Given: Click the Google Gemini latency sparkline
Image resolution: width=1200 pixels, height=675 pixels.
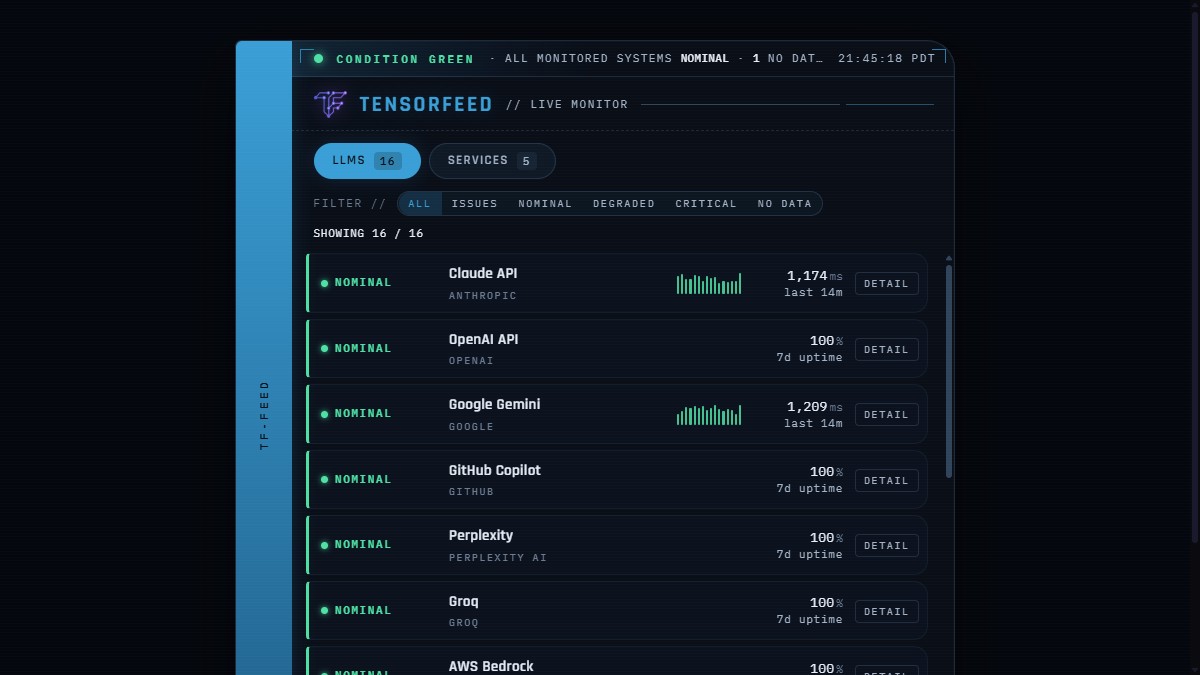Looking at the screenshot, I should (x=709, y=415).
